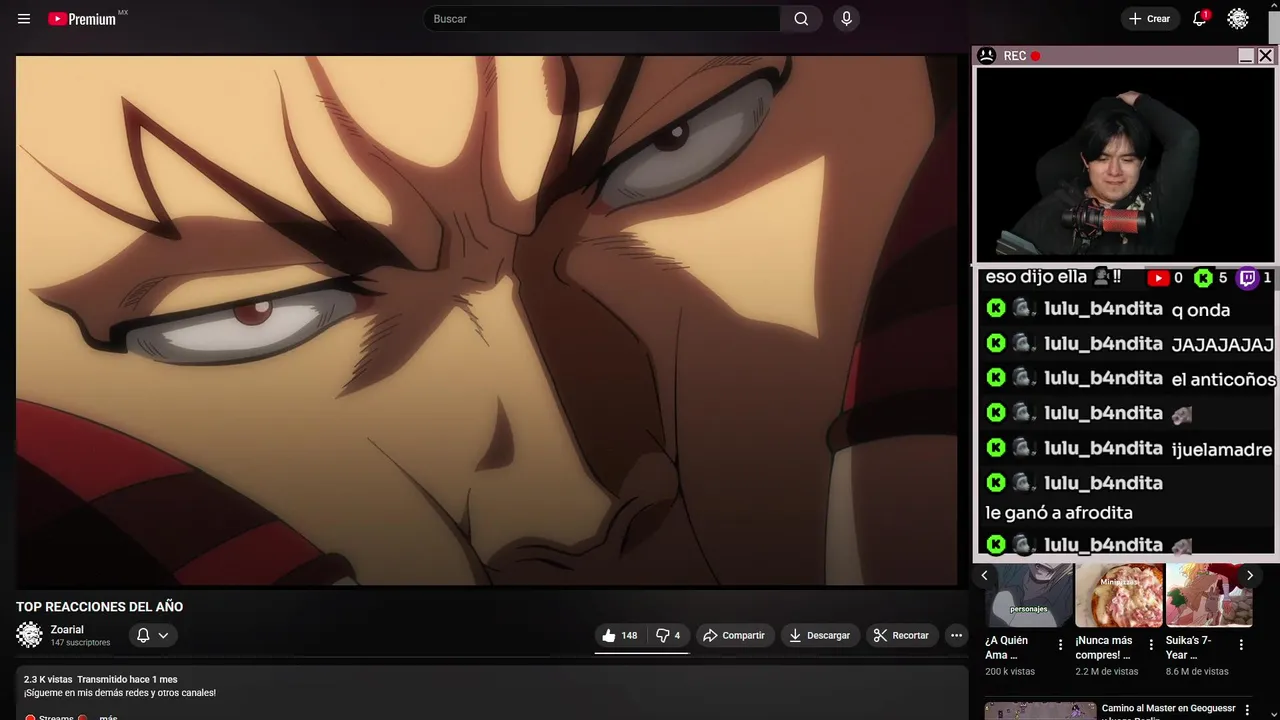Open options for '¿A Quién Ama' video
1280x720 pixels.
pyautogui.click(x=1061, y=645)
